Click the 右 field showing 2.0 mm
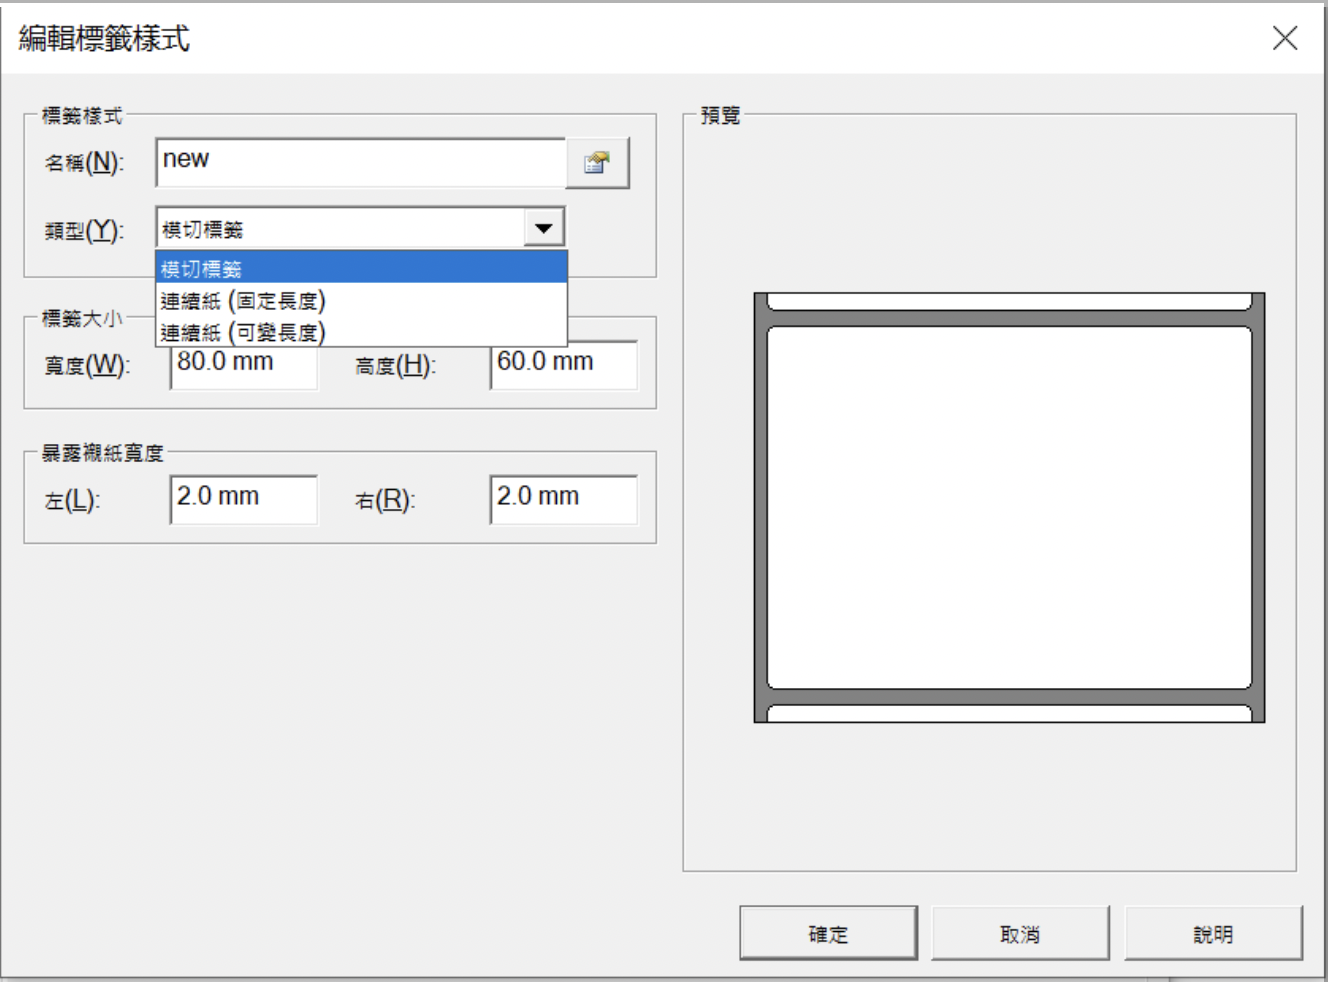This screenshot has width=1328, height=982. click(x=564, y=499)
